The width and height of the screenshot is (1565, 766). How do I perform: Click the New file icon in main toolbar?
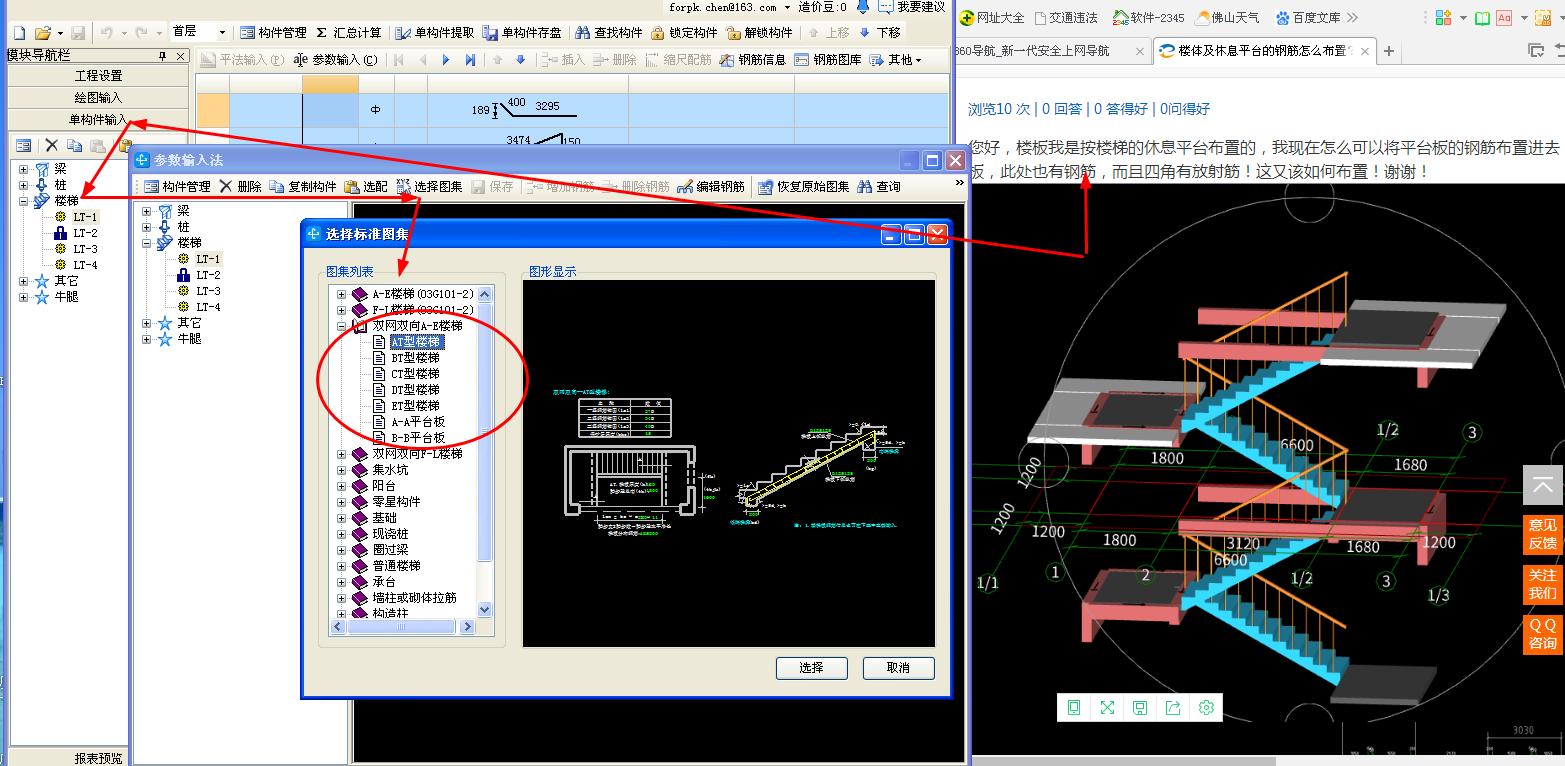coord(19,33)
